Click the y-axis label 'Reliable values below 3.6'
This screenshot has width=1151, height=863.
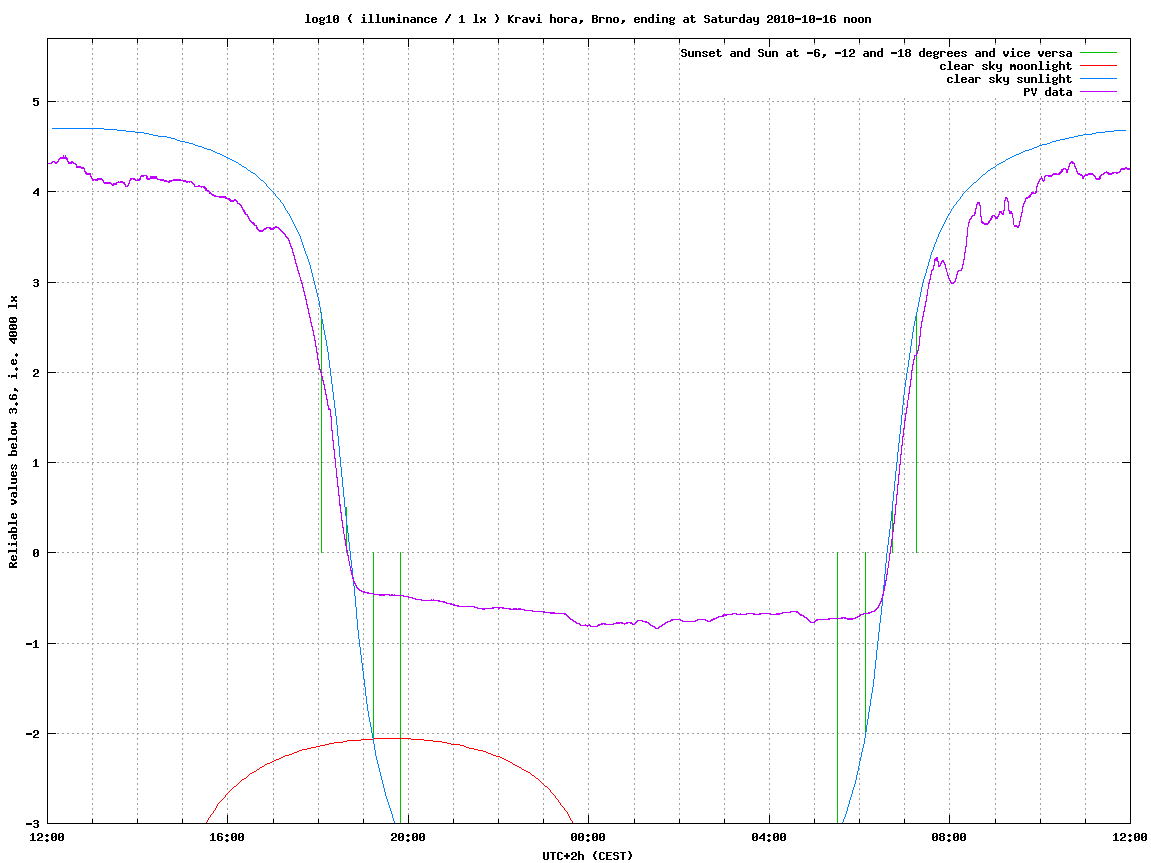coord(13,432)
